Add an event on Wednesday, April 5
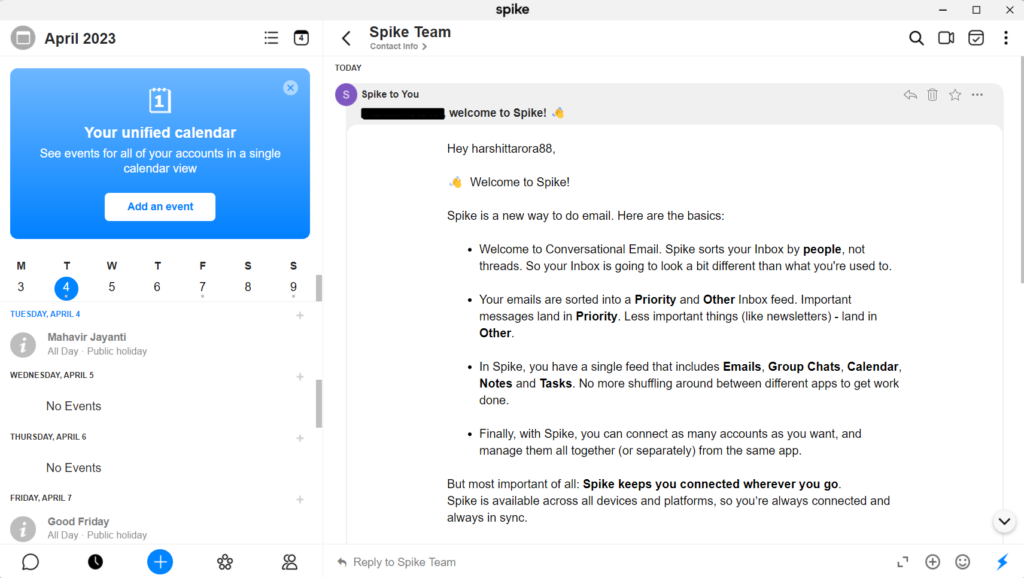Viewport: 1024px width, 578px height. (300, 377)
